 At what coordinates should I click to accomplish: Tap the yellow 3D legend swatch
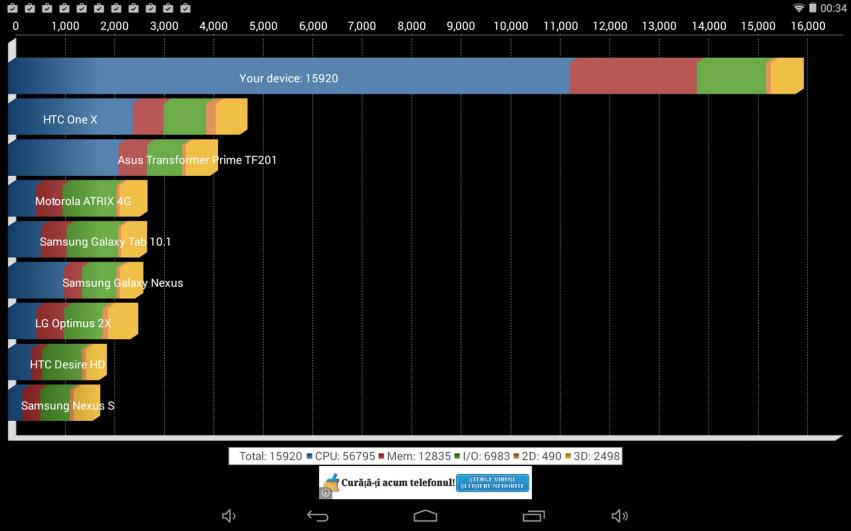tap(568, 456)
